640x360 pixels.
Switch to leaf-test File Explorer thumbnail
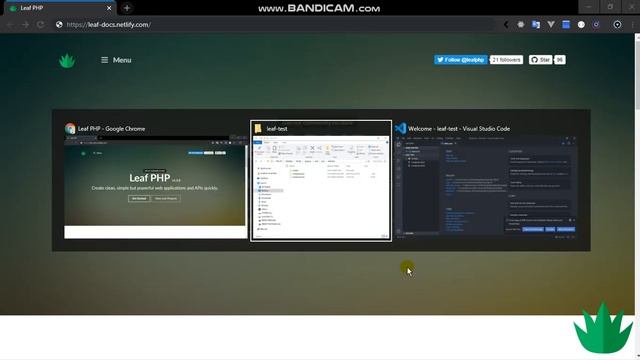pyautogui.click(x=321, y=187)
